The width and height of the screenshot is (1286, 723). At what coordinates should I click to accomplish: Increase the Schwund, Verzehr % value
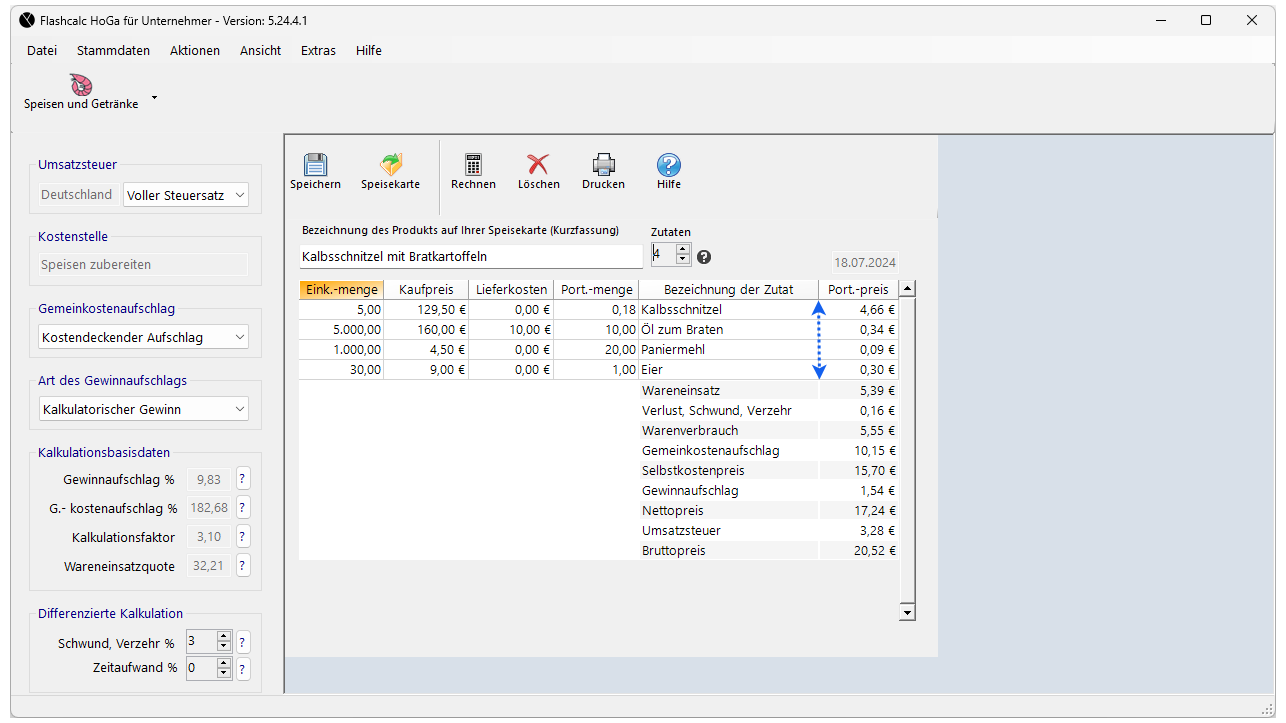coord(224,636)
